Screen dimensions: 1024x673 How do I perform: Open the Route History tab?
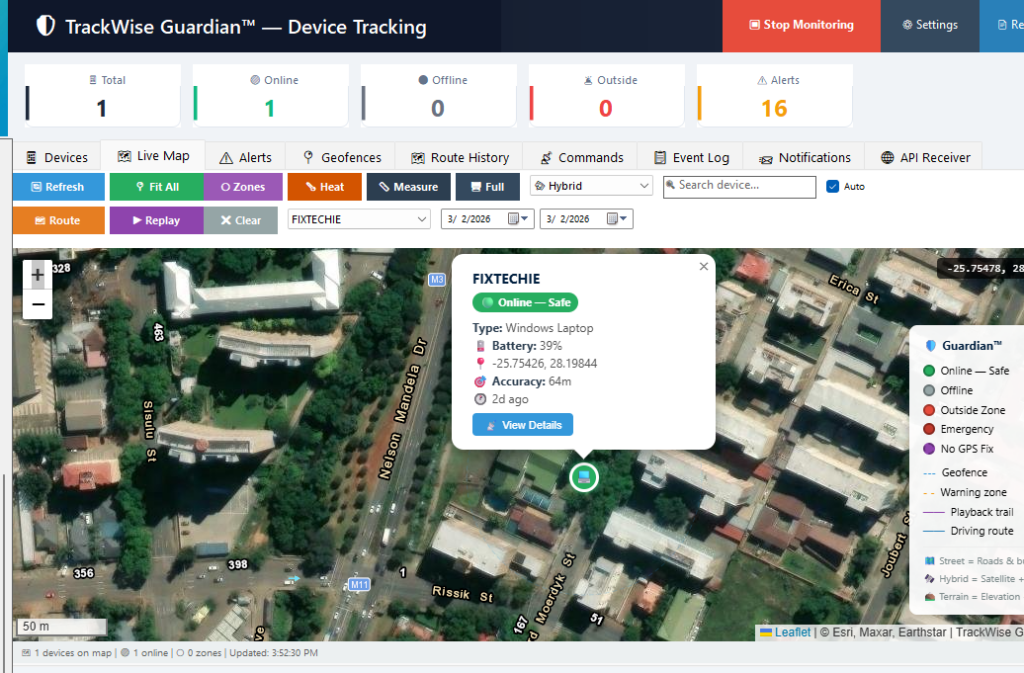click(460, 157)
